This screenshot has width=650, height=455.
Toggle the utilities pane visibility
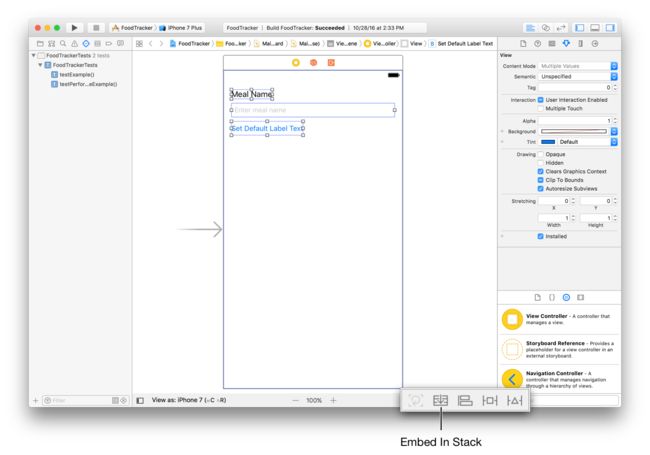610,28
